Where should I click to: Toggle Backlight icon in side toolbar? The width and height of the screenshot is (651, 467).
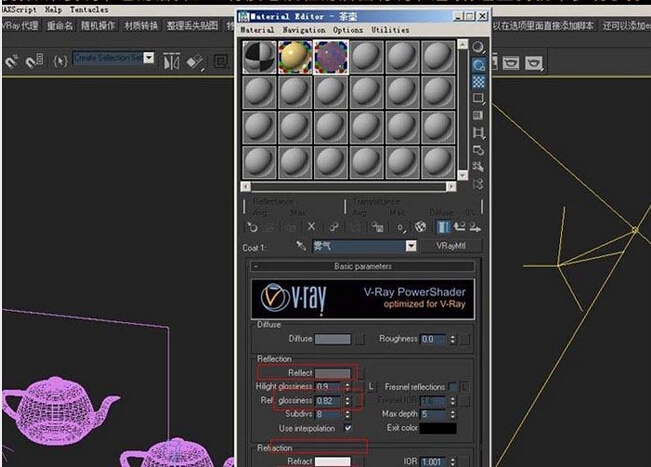click(x=478, y=65)
